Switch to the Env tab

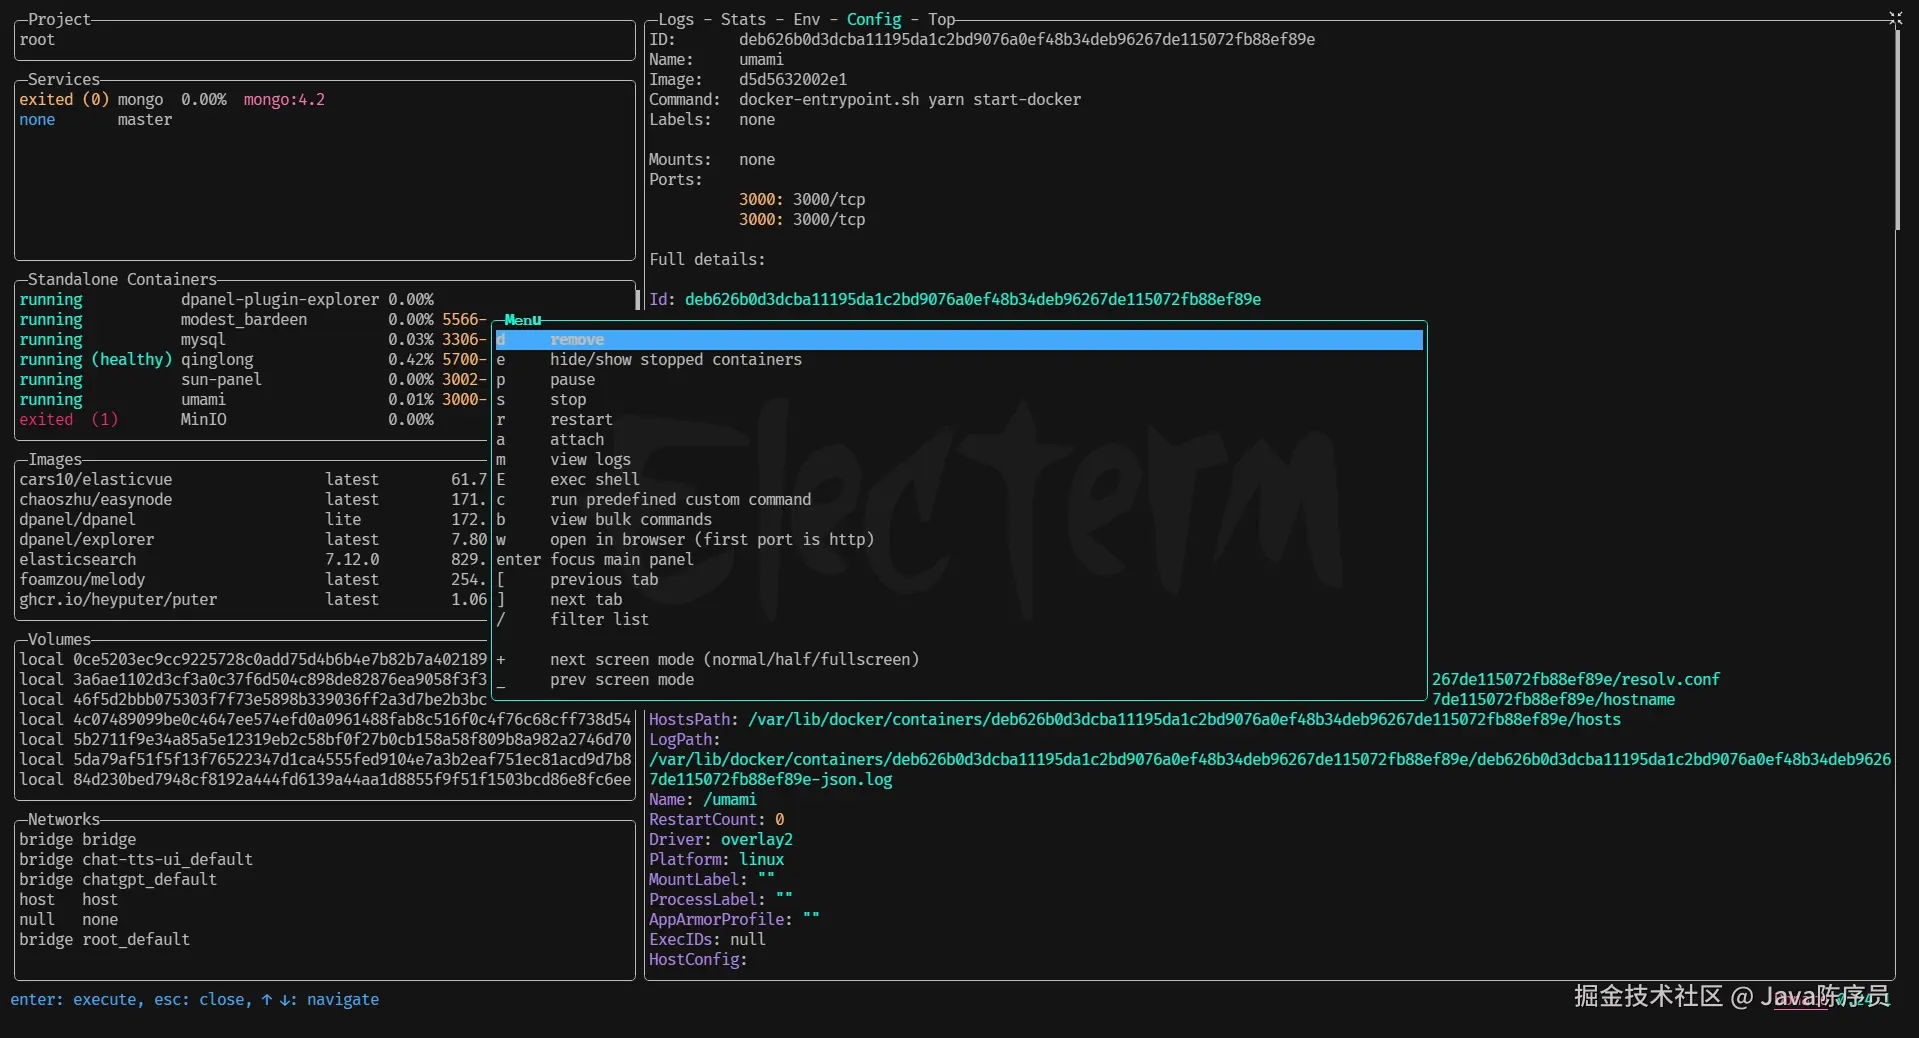[806, 20]
